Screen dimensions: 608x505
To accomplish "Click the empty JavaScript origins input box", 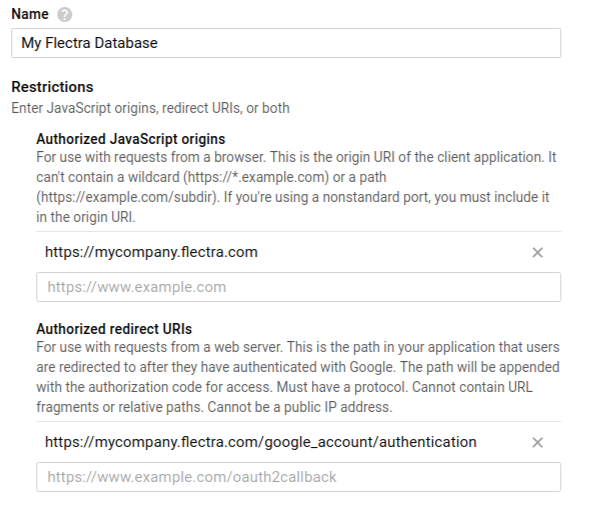I will pos(299,287).
